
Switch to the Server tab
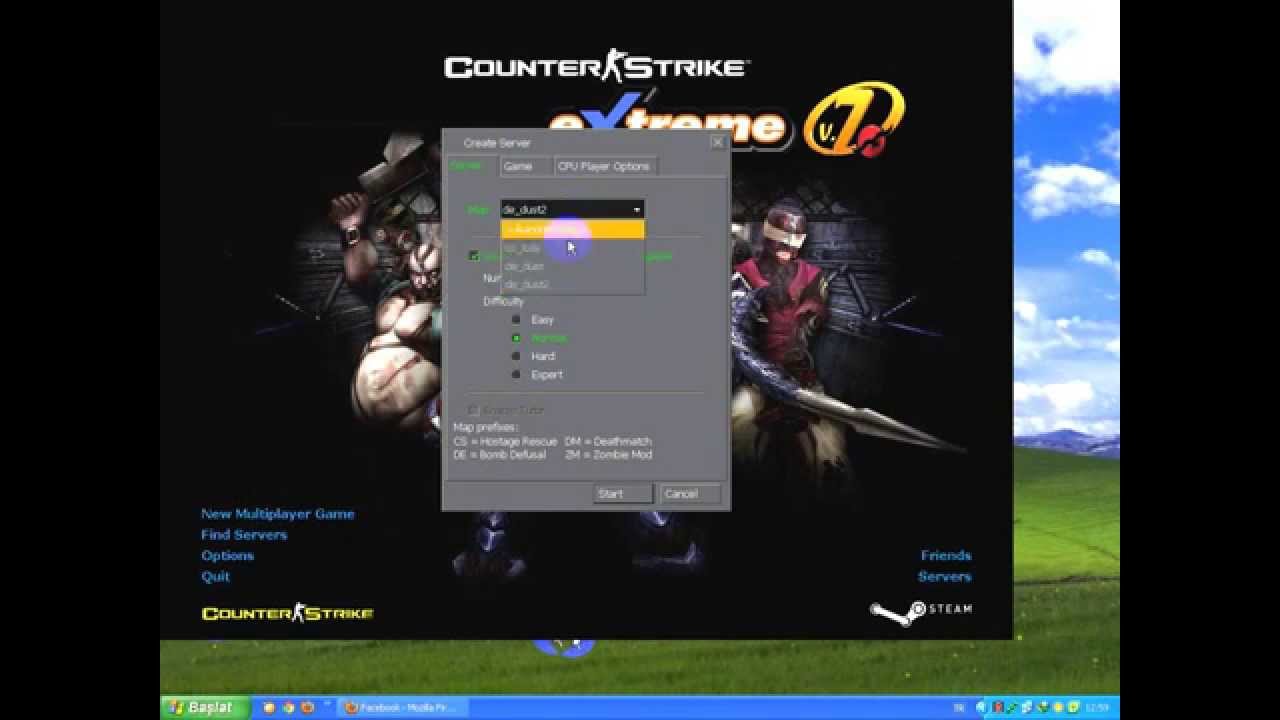[x=470, y=166]
